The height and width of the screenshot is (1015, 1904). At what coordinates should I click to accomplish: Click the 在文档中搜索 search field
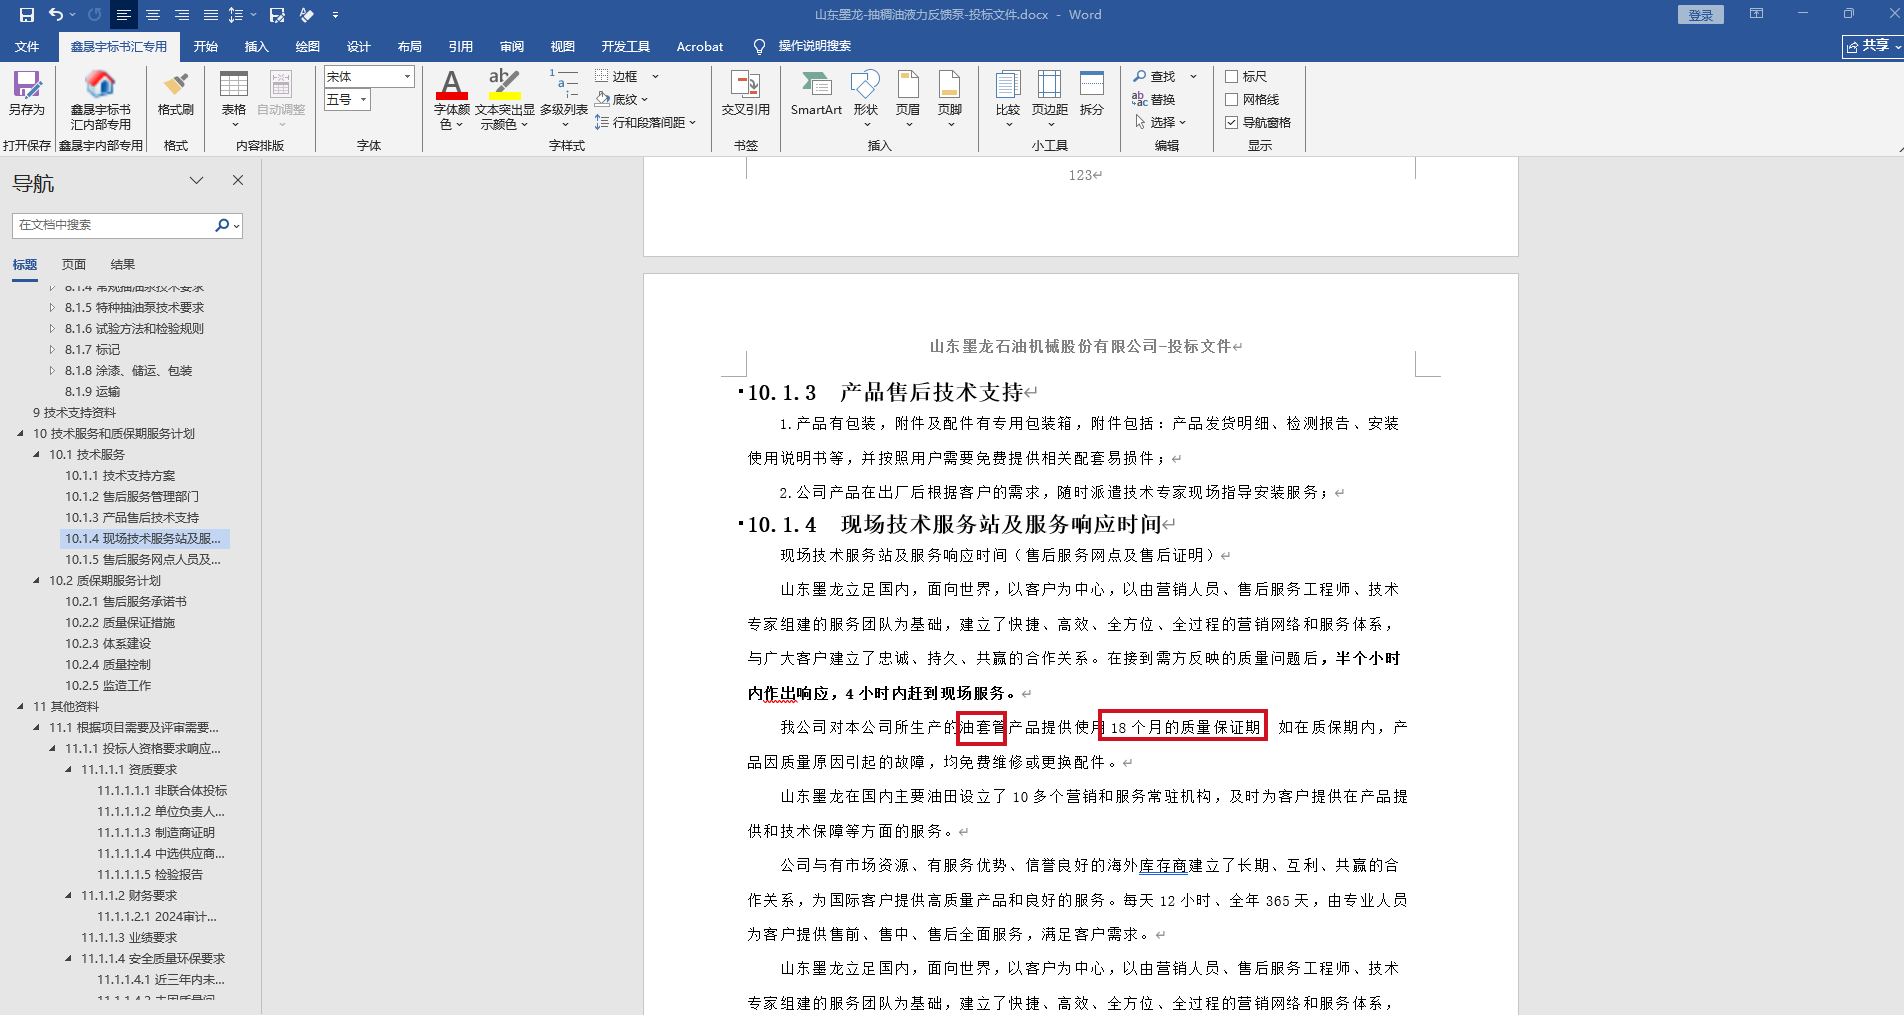pos(113,225)
